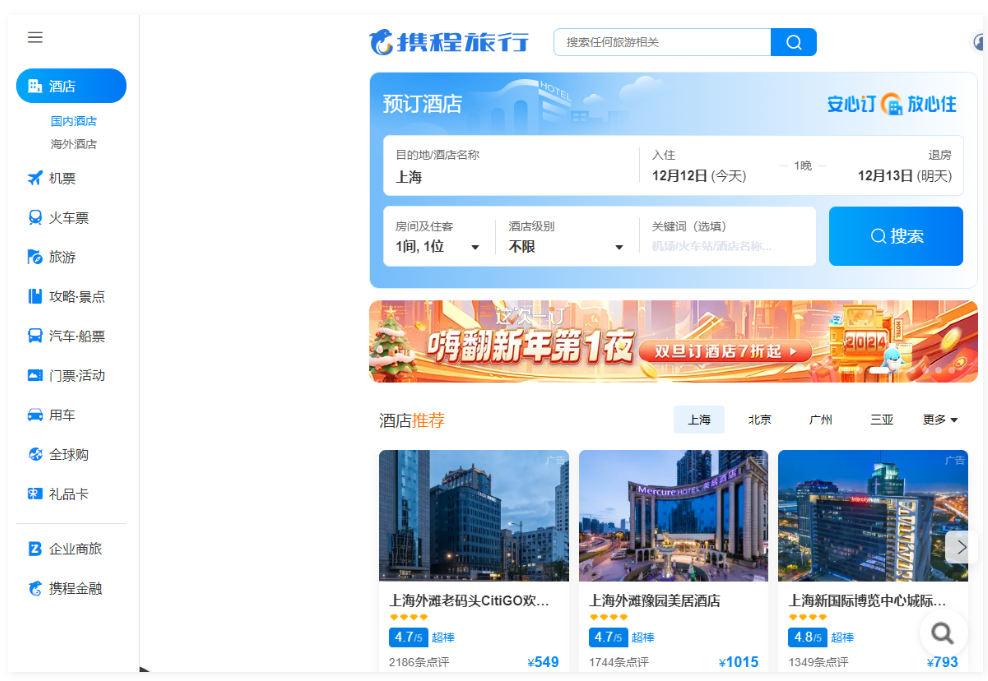The image size is (988, 681).
Task: Click 1744条点评 review count
Action: pyautogui.click(x=619, y=662)
